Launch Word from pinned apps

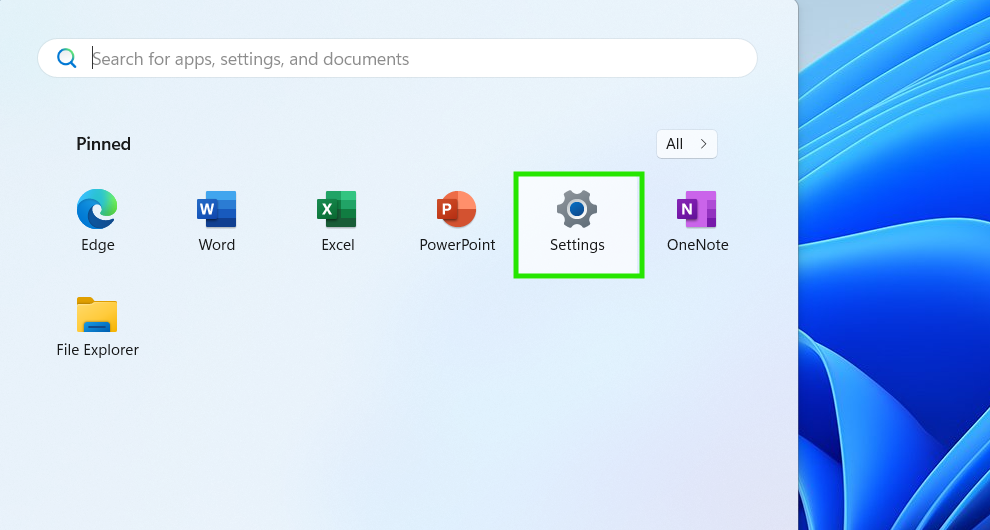[217, 221]
